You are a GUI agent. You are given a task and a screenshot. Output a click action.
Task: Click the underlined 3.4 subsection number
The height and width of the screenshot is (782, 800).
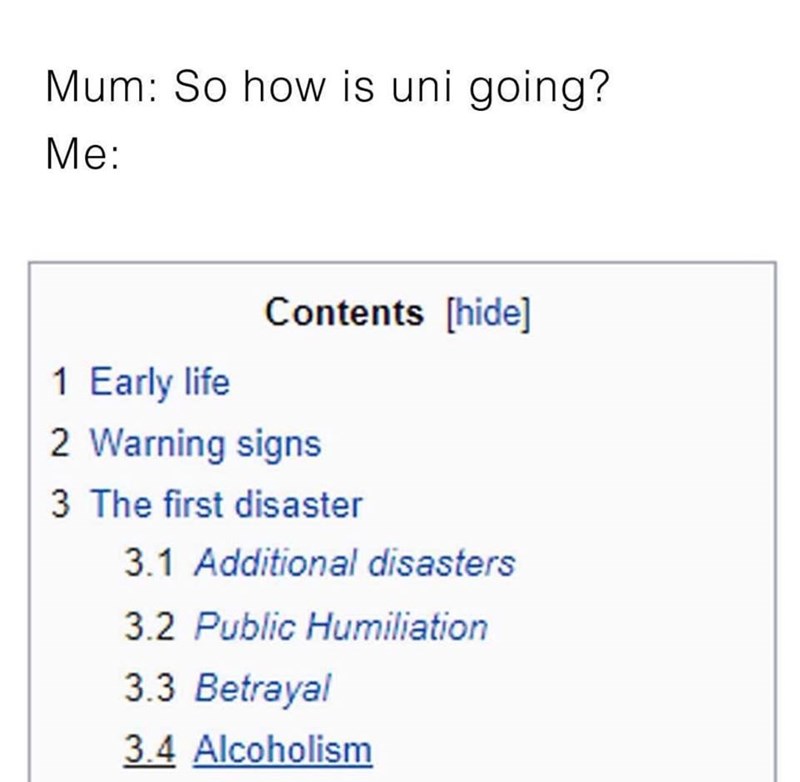coord(149,748)
